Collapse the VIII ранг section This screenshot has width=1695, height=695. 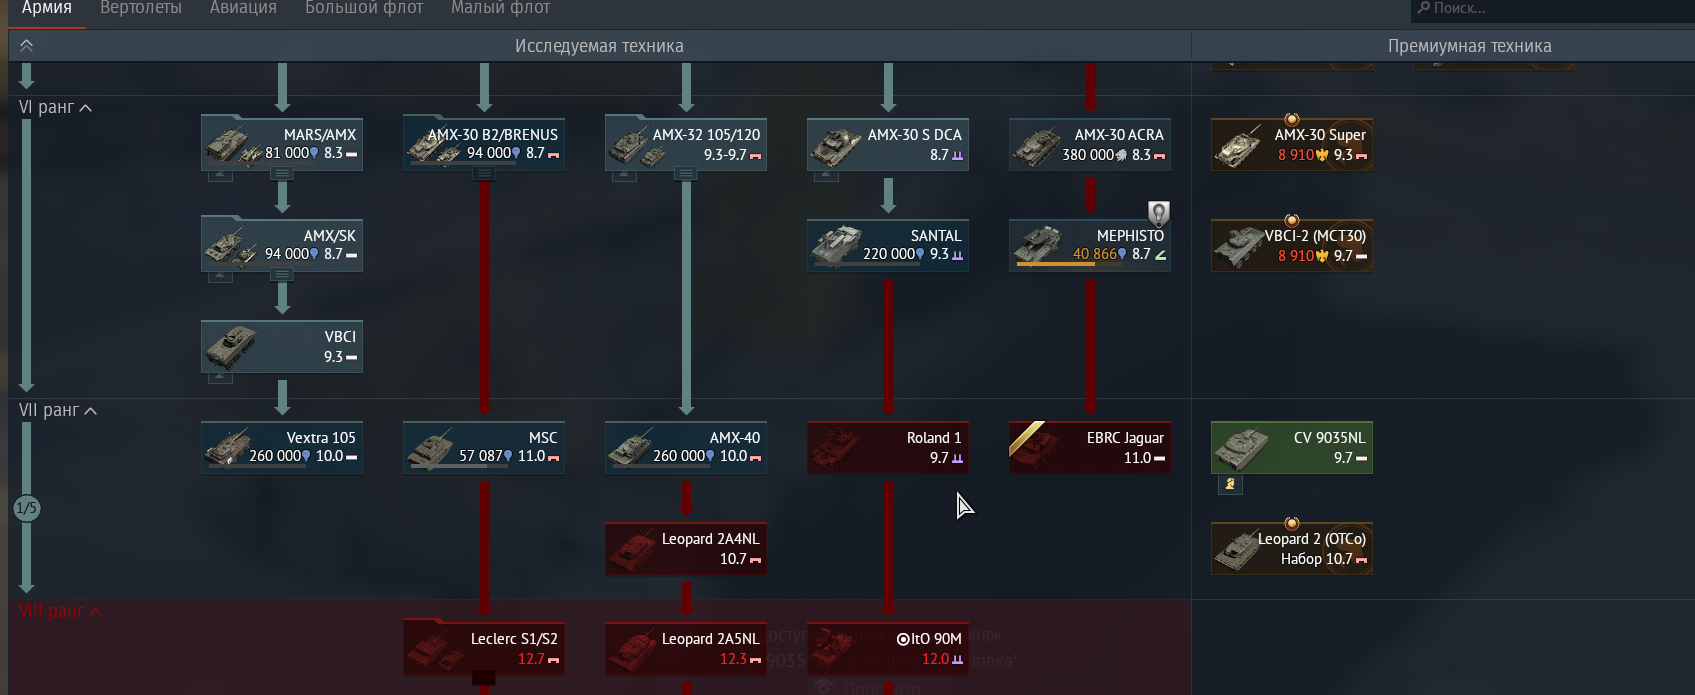[60, 611]
